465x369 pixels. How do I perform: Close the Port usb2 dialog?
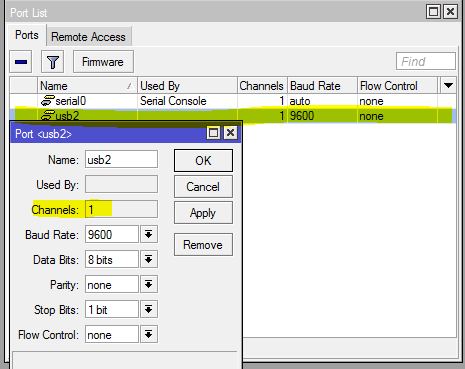coord(230,133)
